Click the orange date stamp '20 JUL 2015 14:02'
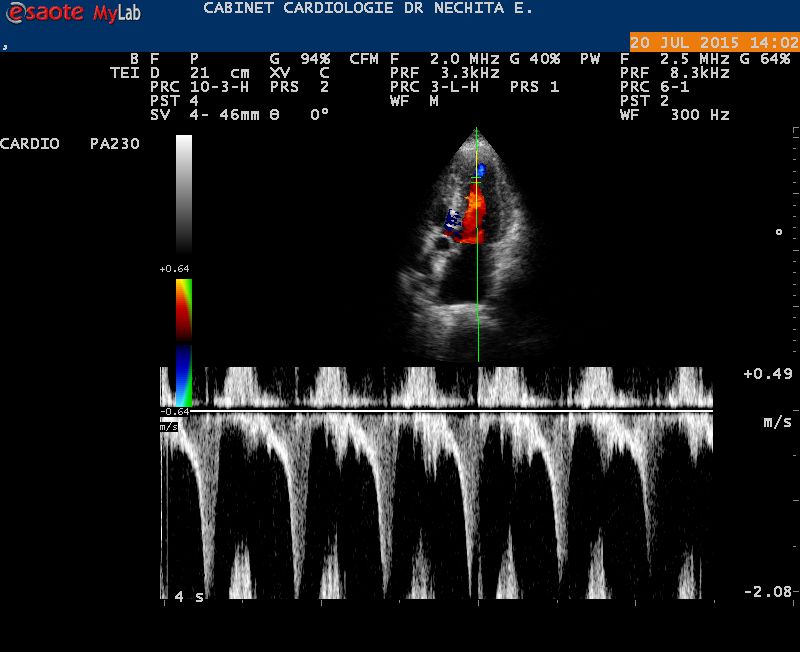Viewport: 800px width, 652px height. [x=714, y=42]
